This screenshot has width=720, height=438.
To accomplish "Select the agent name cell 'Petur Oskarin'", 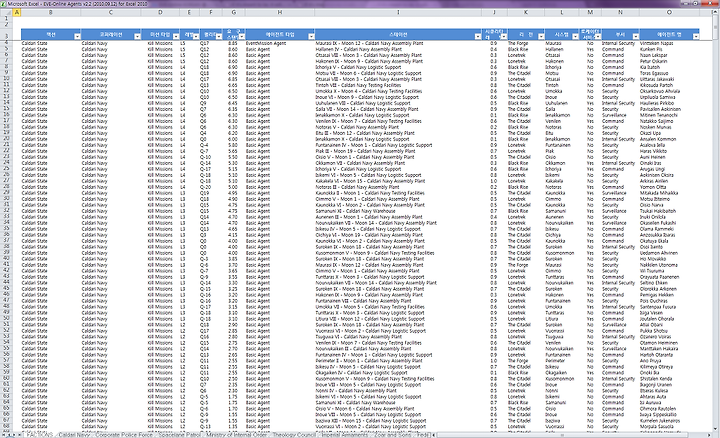I will pos(669,61).
